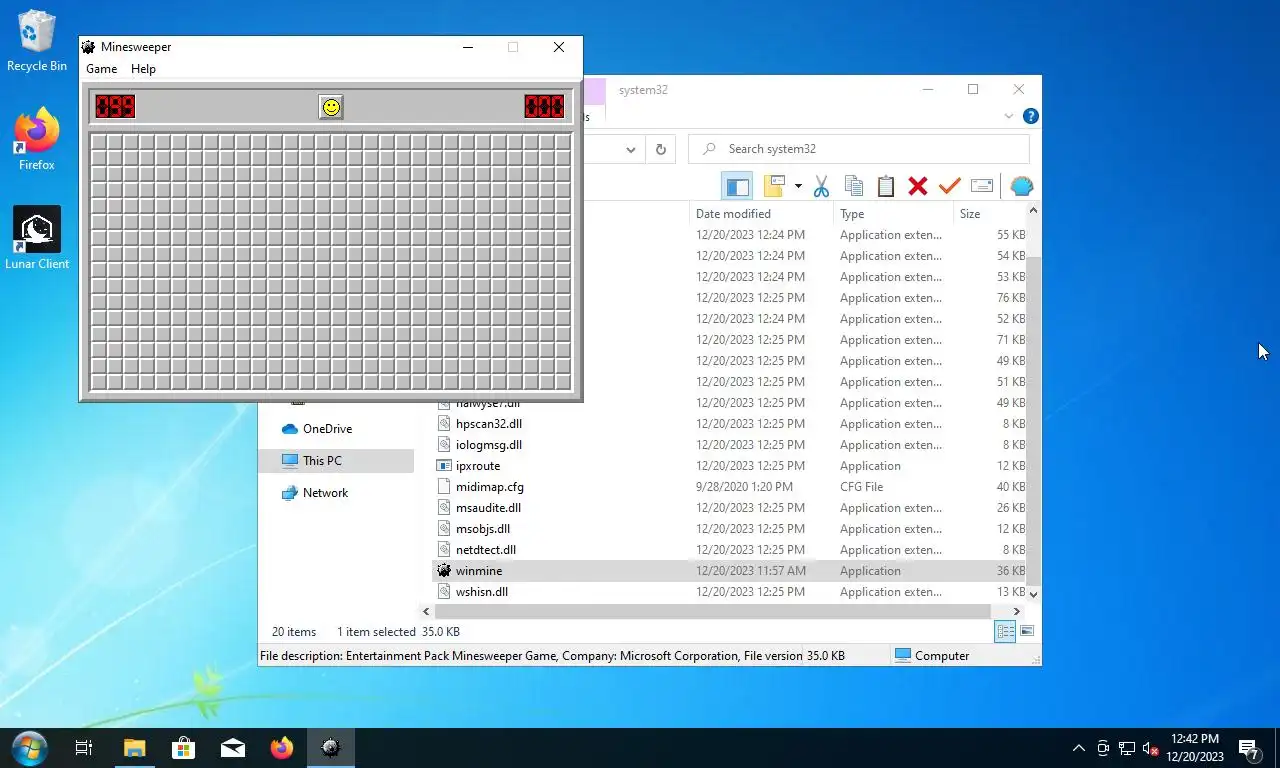Click the horizontal scroll left arrow

click(426, 611)
